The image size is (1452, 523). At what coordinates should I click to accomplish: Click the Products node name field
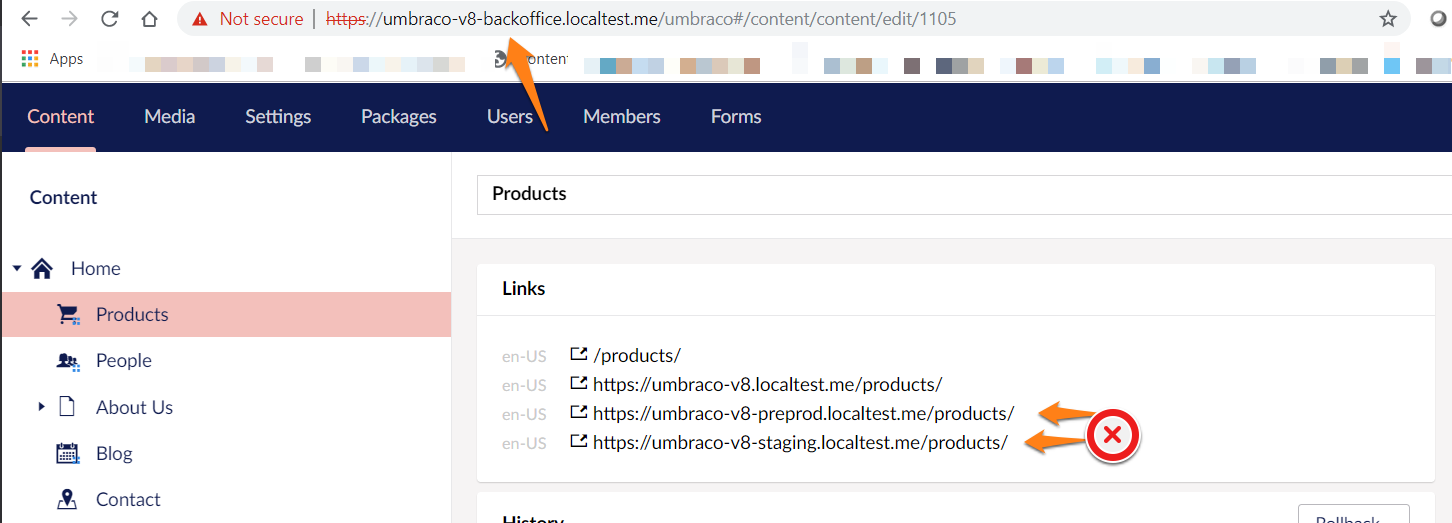tap(960, 194)
